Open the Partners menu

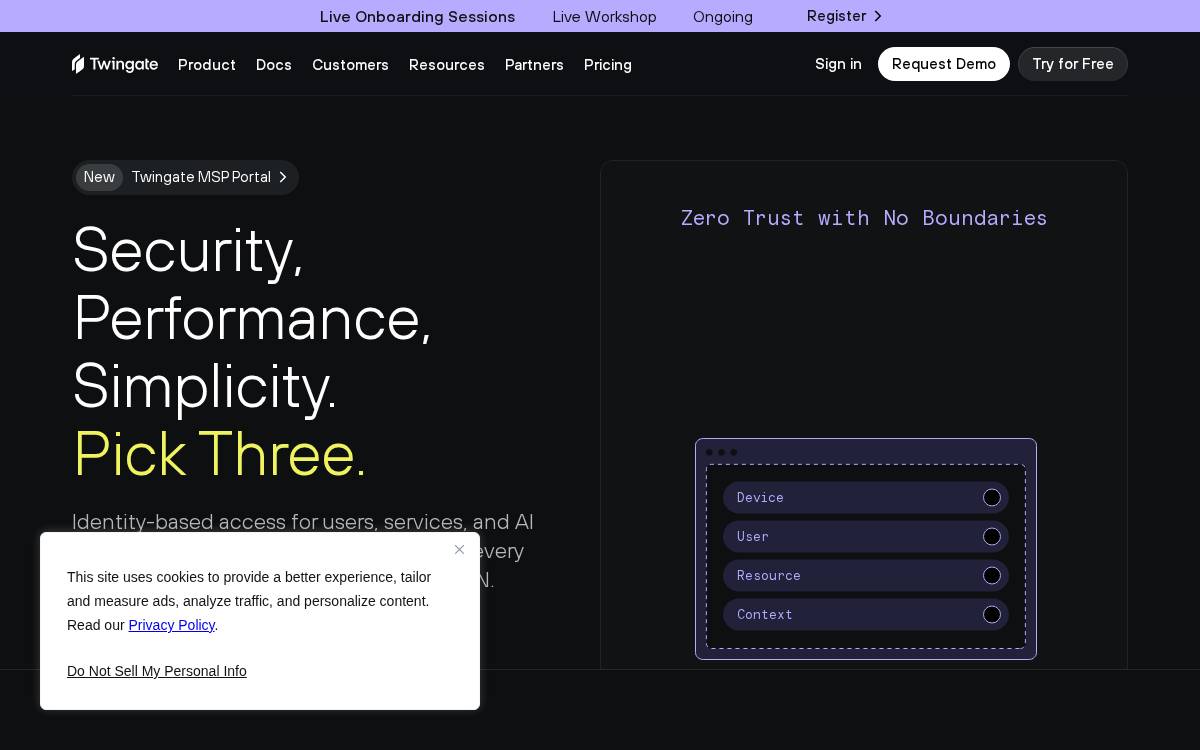[534, 64]
